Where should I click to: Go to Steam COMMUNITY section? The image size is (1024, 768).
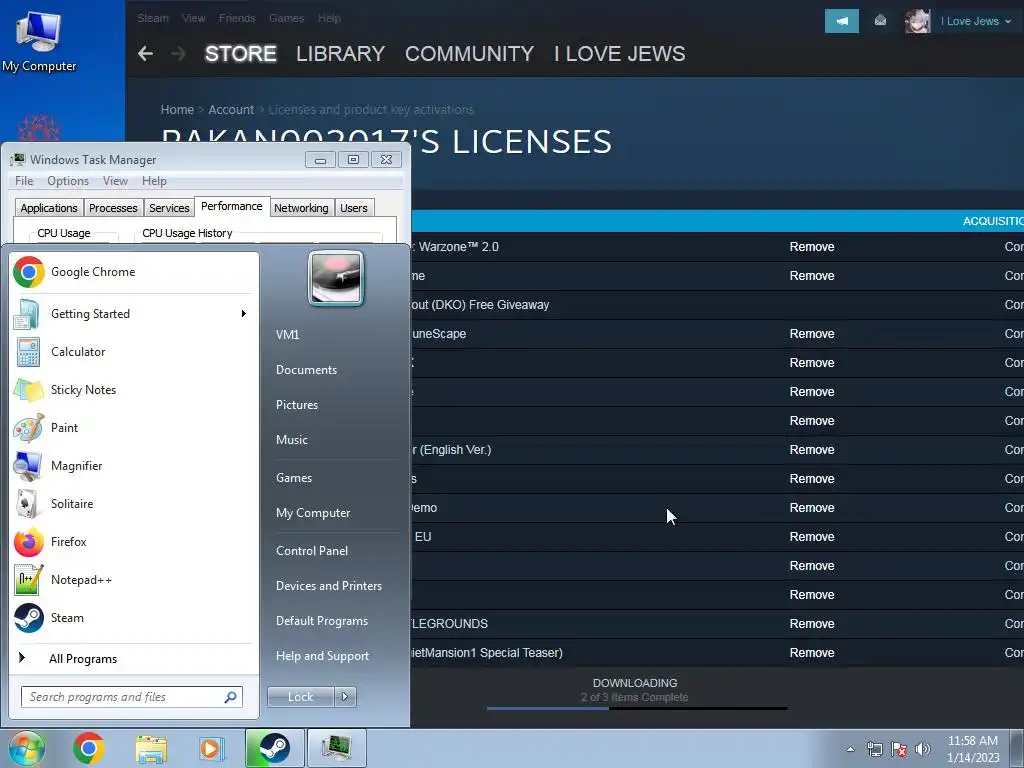470,54
